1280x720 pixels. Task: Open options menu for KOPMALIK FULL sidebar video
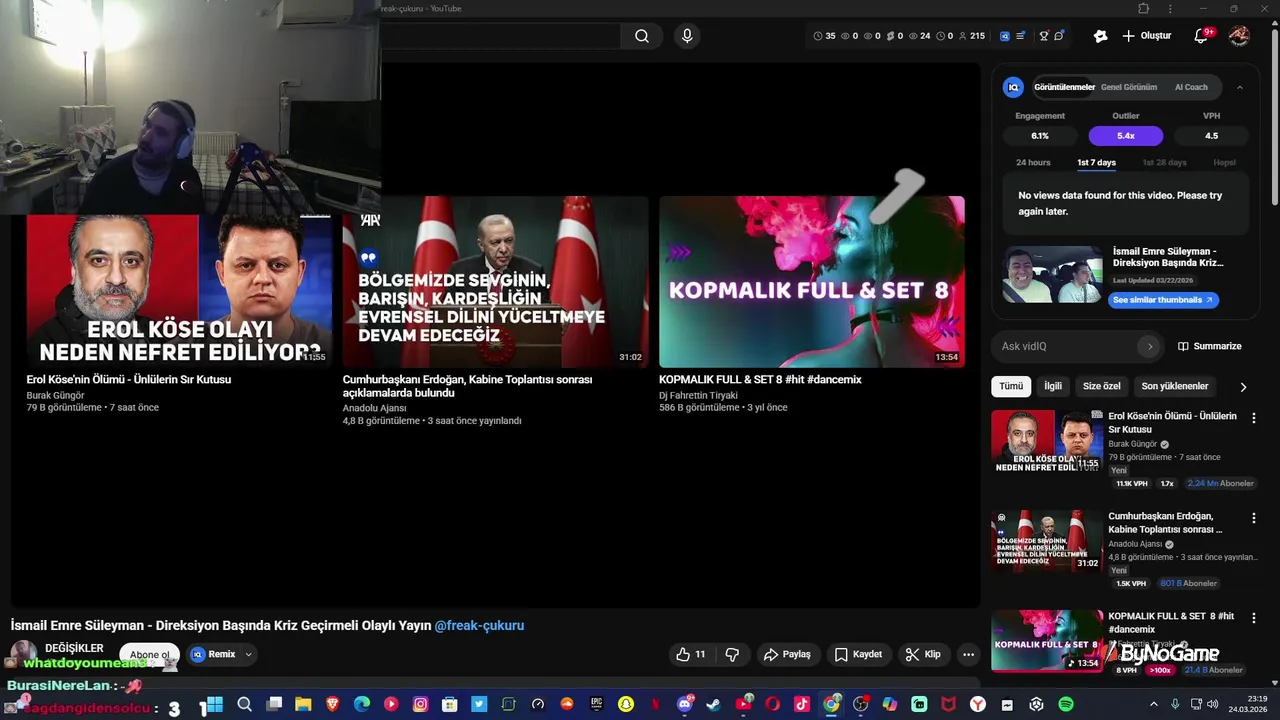coord(1254,618)
